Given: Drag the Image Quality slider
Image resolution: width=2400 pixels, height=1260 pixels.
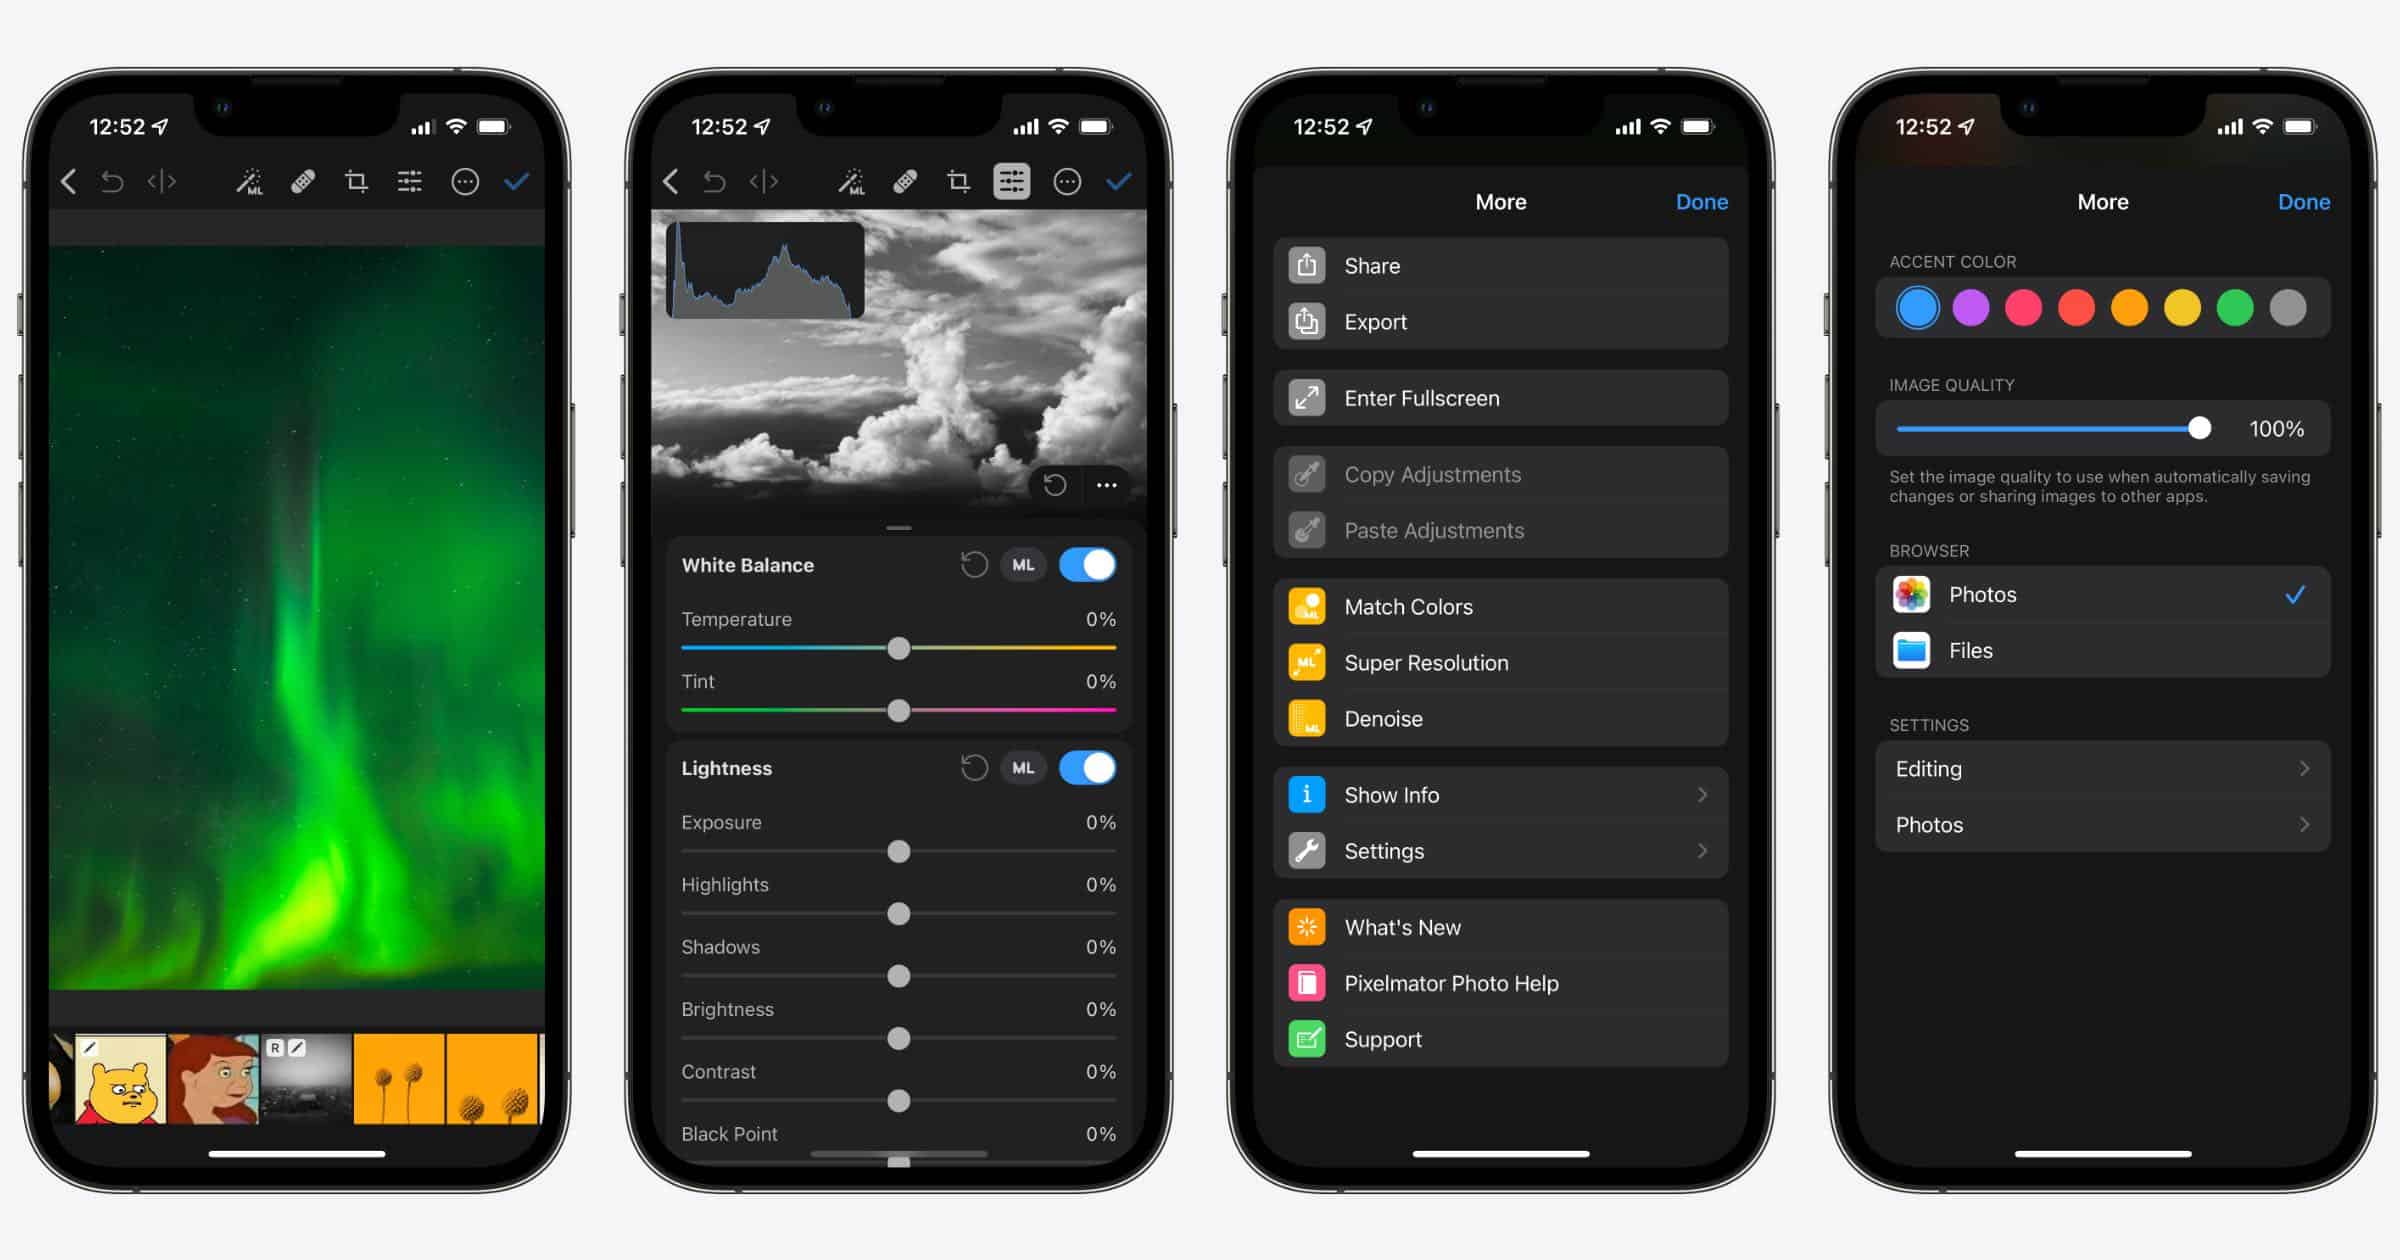Looking at the screenshot, I should coord(2197,427).
